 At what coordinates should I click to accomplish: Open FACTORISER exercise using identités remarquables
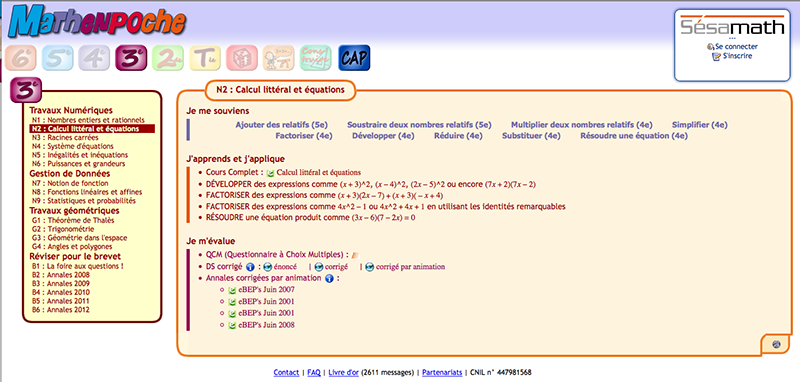(386, 207)
